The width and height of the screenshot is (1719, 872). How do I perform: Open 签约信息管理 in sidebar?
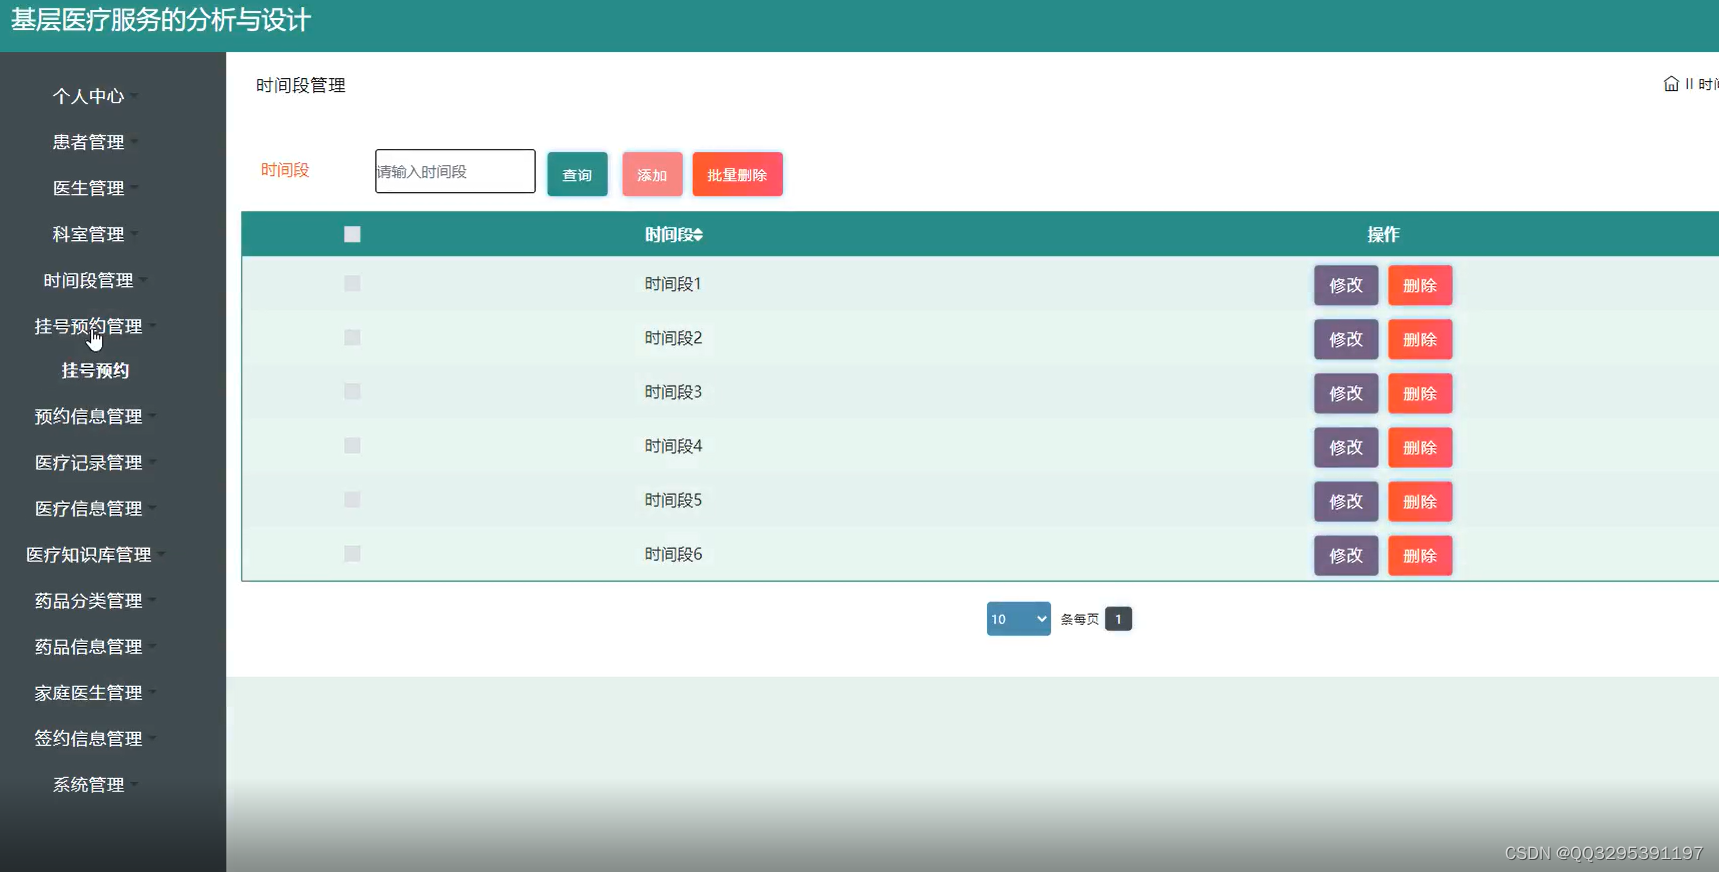[94, 738]
